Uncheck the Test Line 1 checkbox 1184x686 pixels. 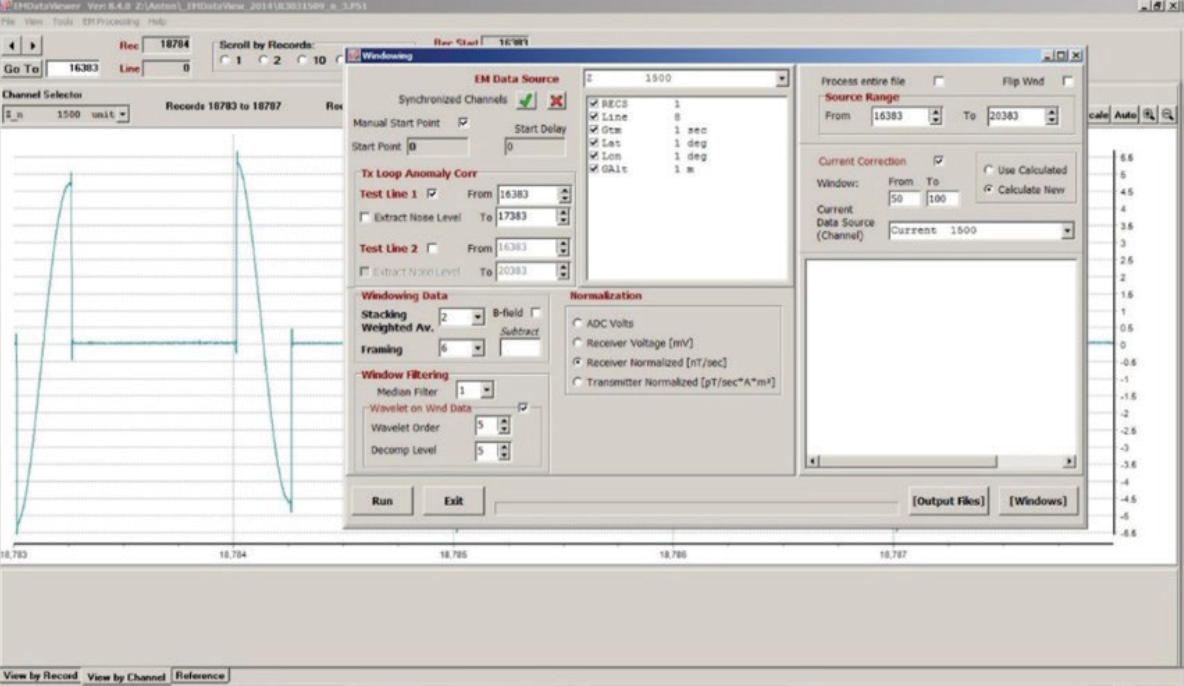pos(432,193)
